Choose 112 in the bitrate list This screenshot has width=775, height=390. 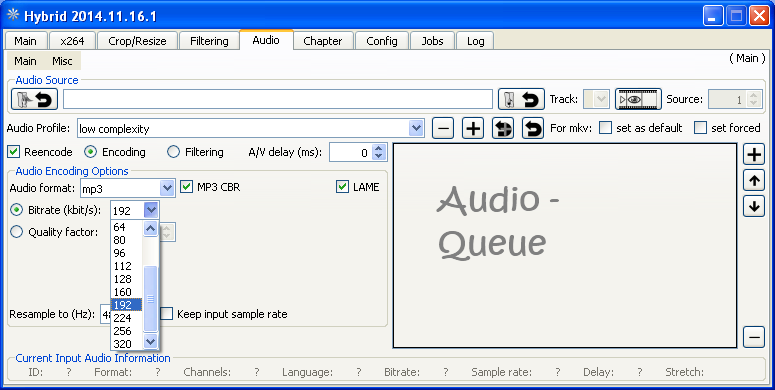pyautogui.click(x=127, y=266)
